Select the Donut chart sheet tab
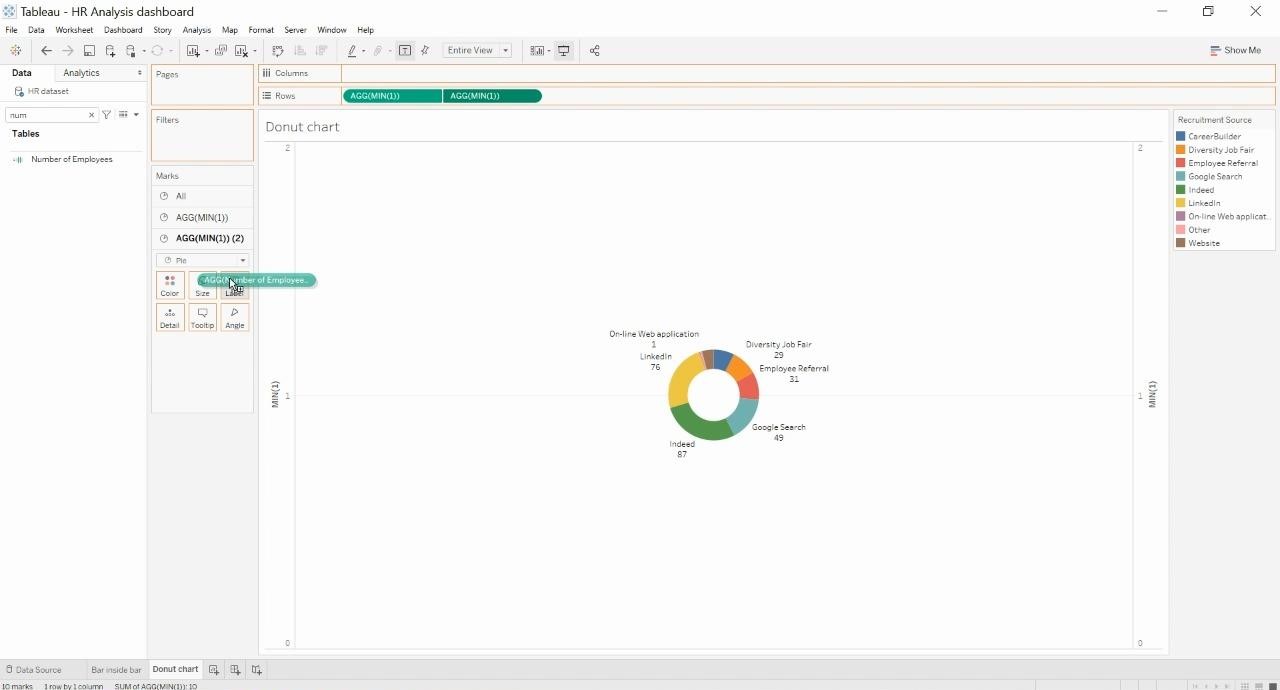Screen dimensions: 1280x690 (x=175, y=670)
